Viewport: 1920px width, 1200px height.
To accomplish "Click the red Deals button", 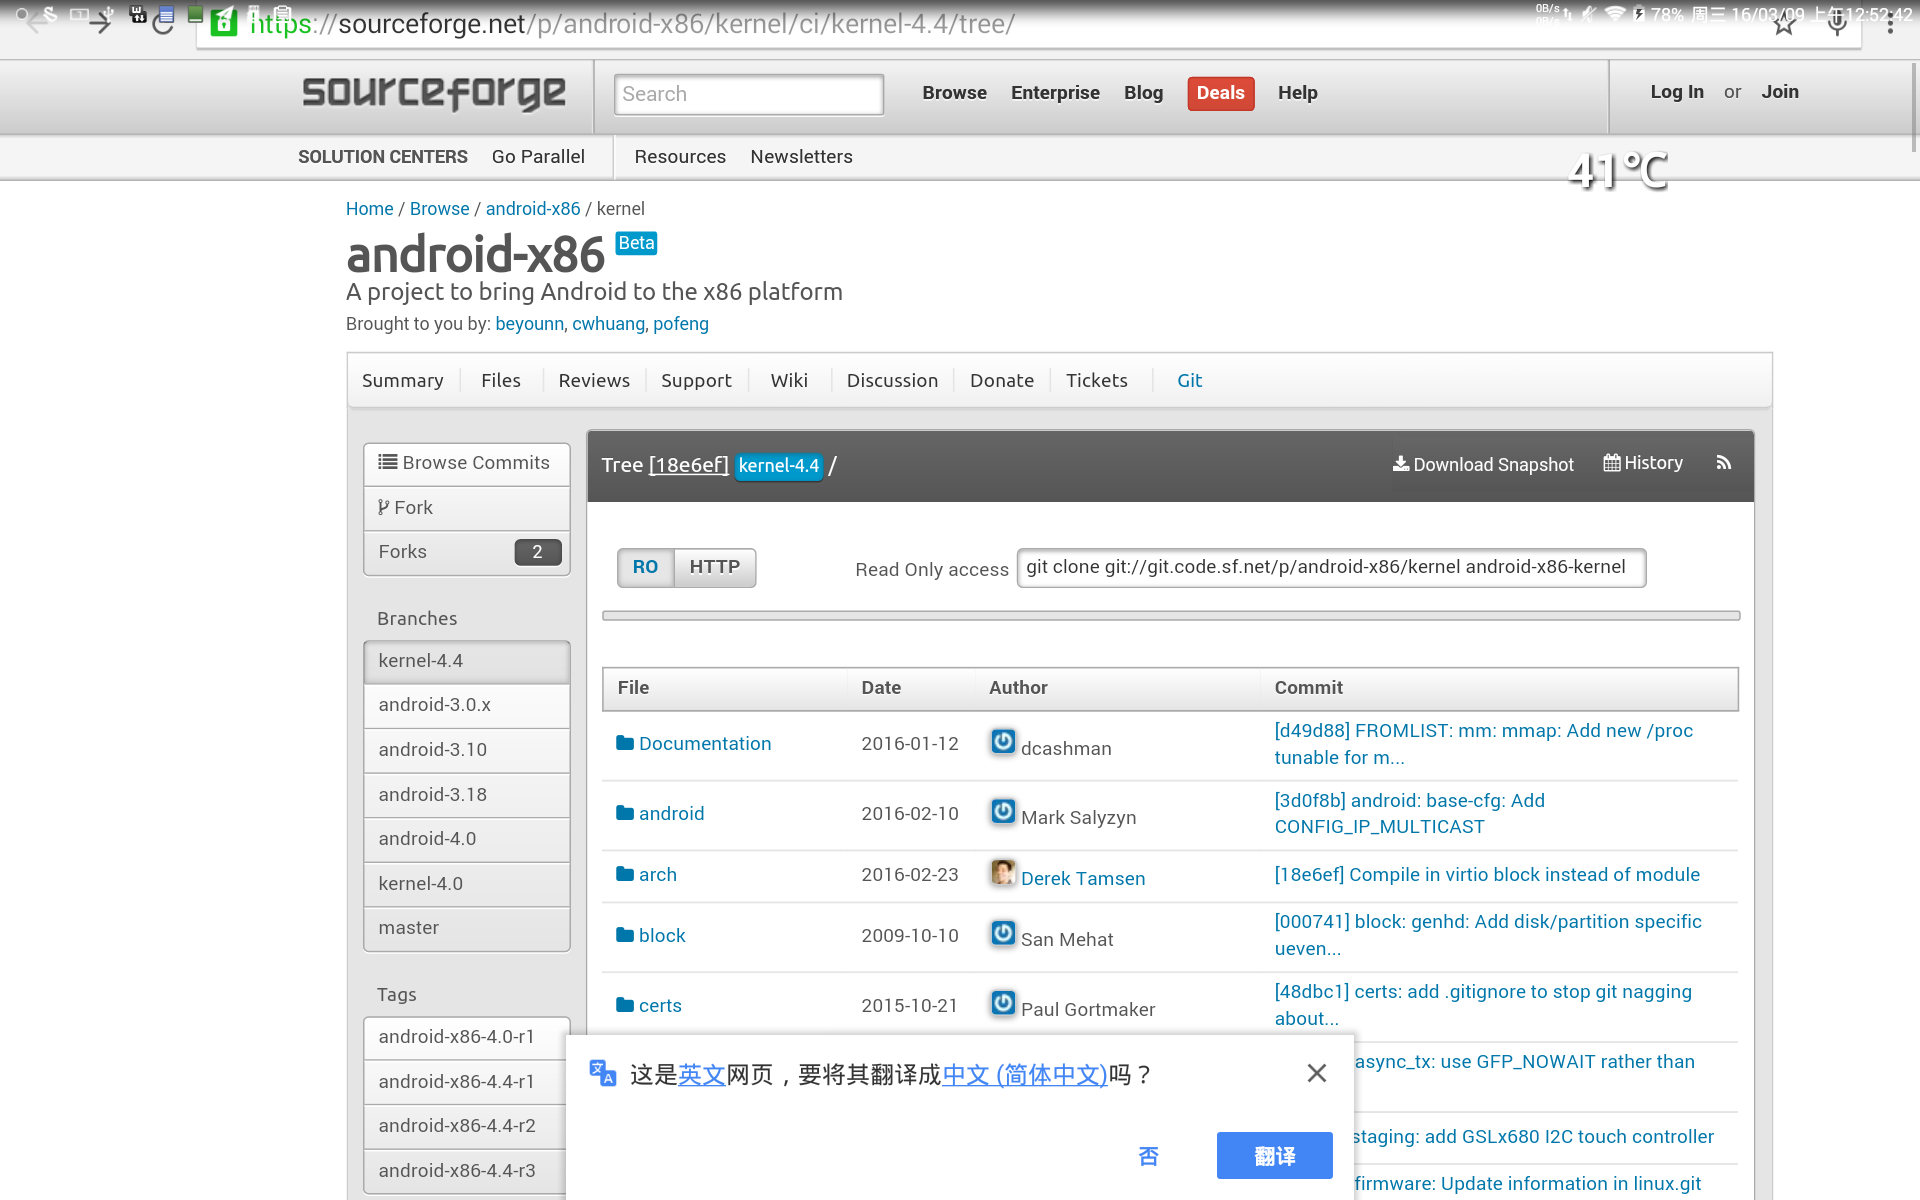I will pyautogui.click(x=1221, y=93).
